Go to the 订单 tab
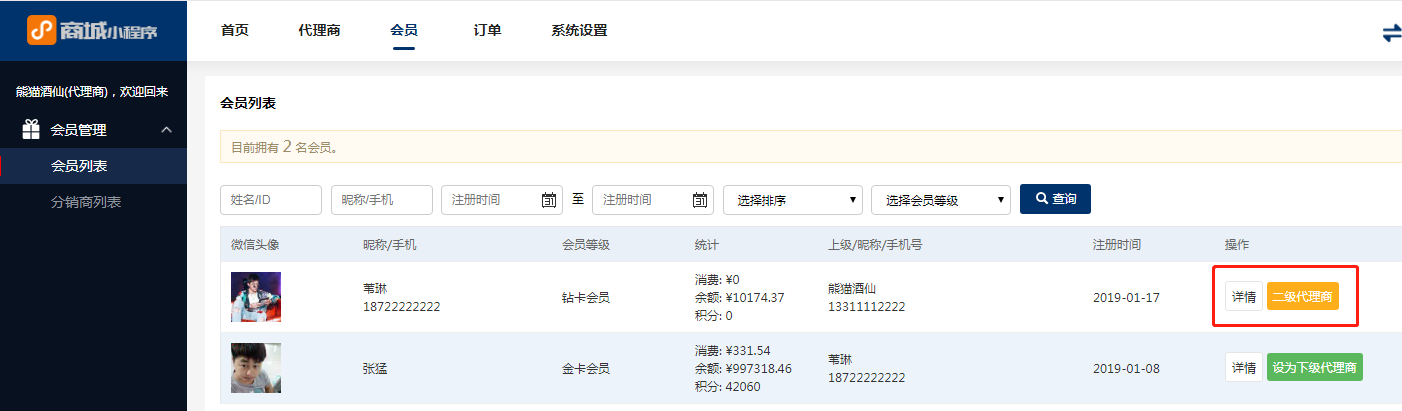The height and width of the screenshot is (411, 1402). click(487, 30)
